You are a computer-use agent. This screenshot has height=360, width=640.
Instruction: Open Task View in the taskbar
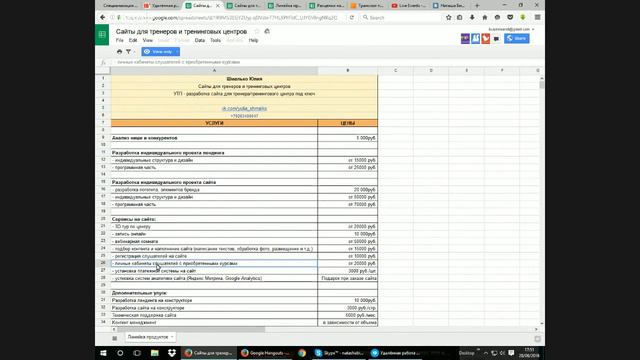(137, 353)
